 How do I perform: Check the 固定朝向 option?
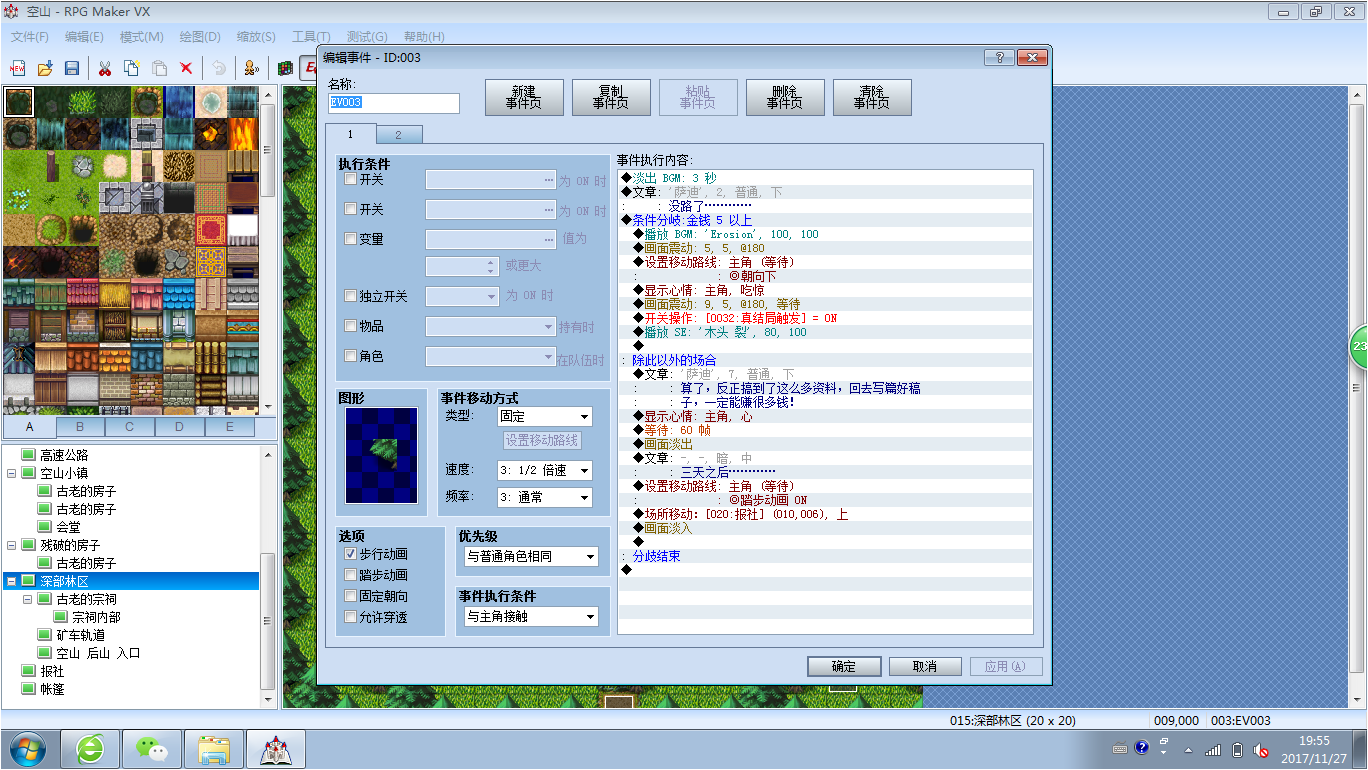pyautogui.click(x=350, y=596)
